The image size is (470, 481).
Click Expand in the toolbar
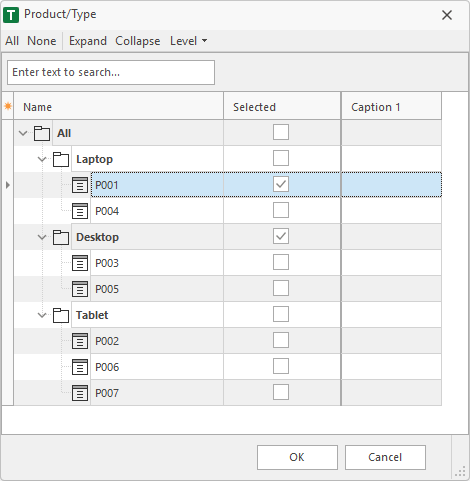click(x=88, y=41)
